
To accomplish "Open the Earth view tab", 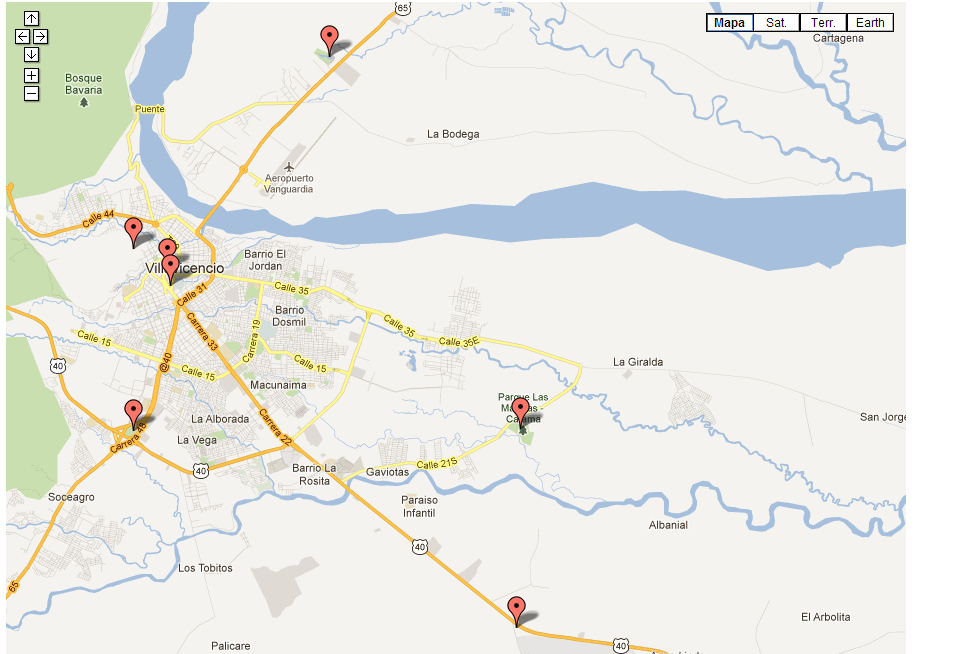I will coord(870,23).
